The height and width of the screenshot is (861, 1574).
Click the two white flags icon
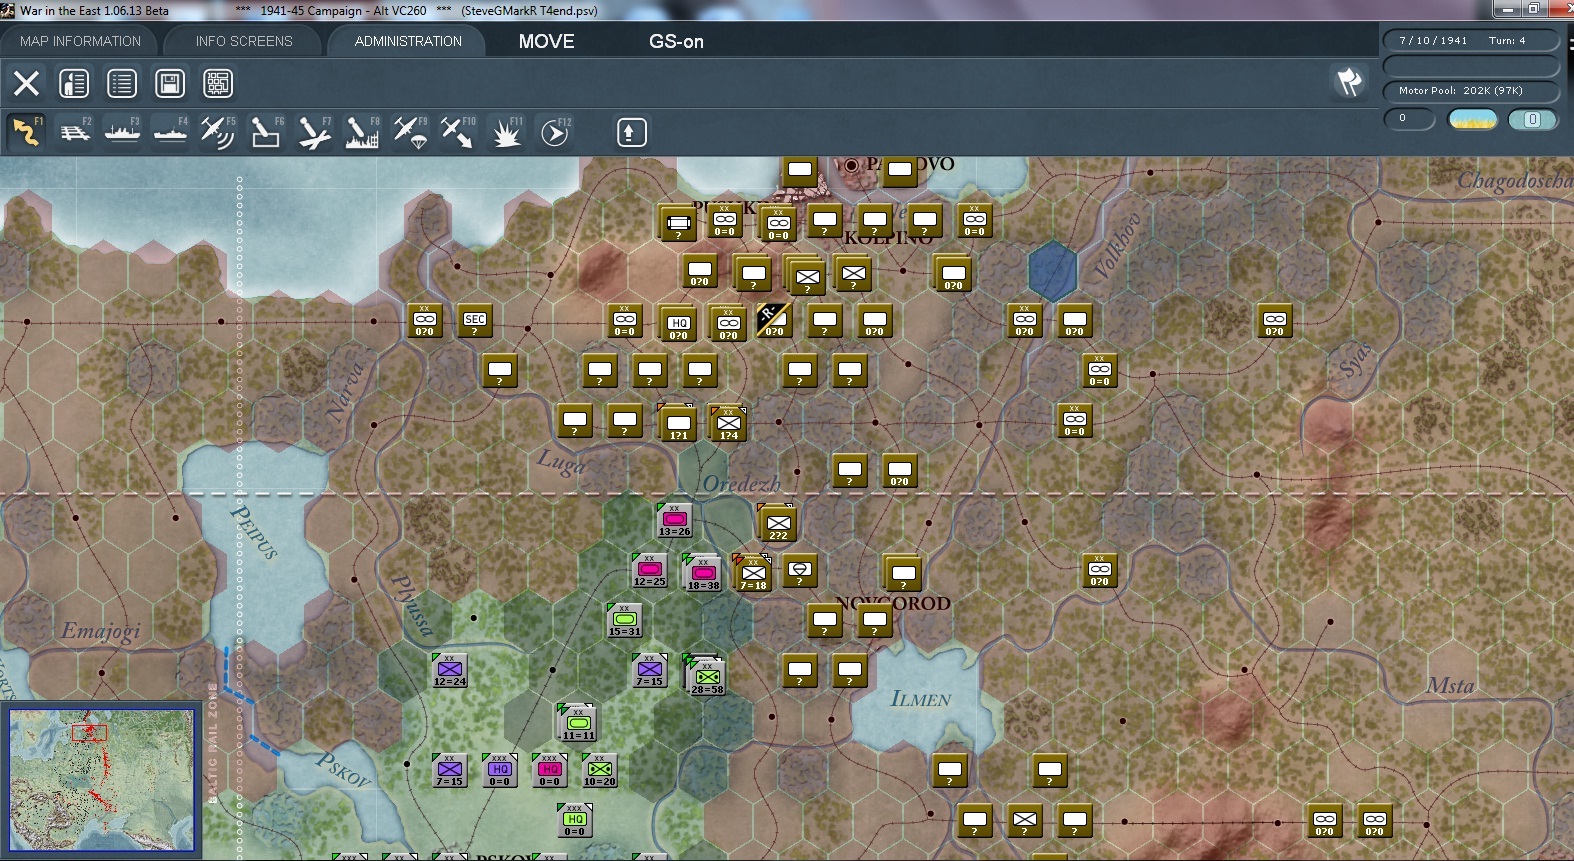tap(1349, 81)
